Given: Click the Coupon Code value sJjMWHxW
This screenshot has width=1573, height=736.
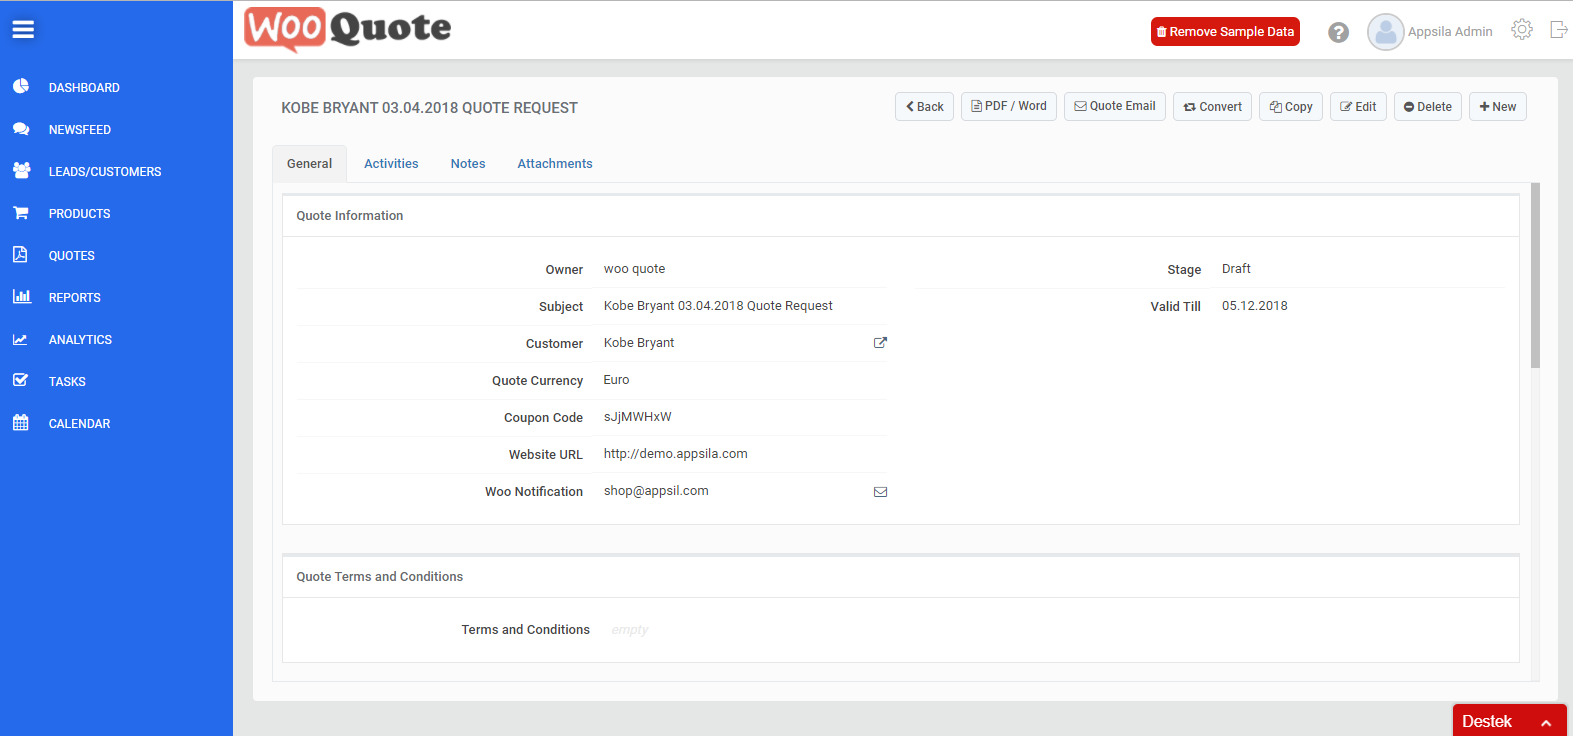Looking at the screenshot, I should point(638,417).
